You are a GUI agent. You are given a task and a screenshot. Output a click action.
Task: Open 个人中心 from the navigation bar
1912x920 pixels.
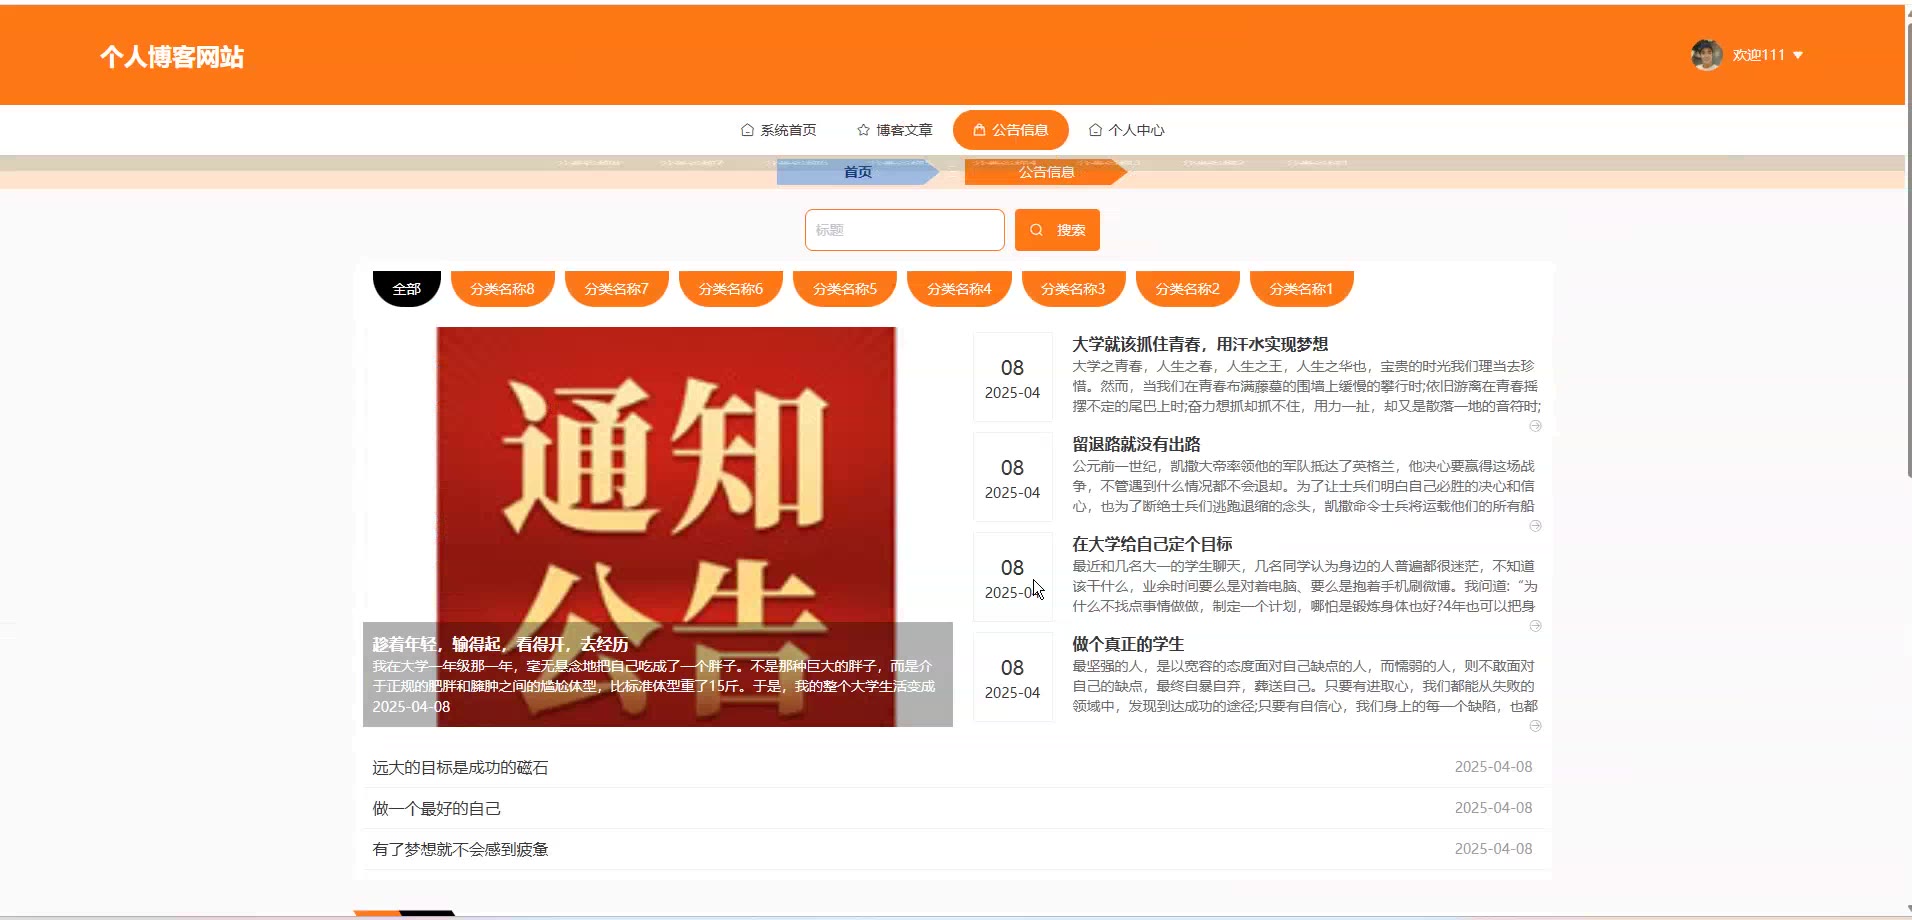[x=1126, y=130]
